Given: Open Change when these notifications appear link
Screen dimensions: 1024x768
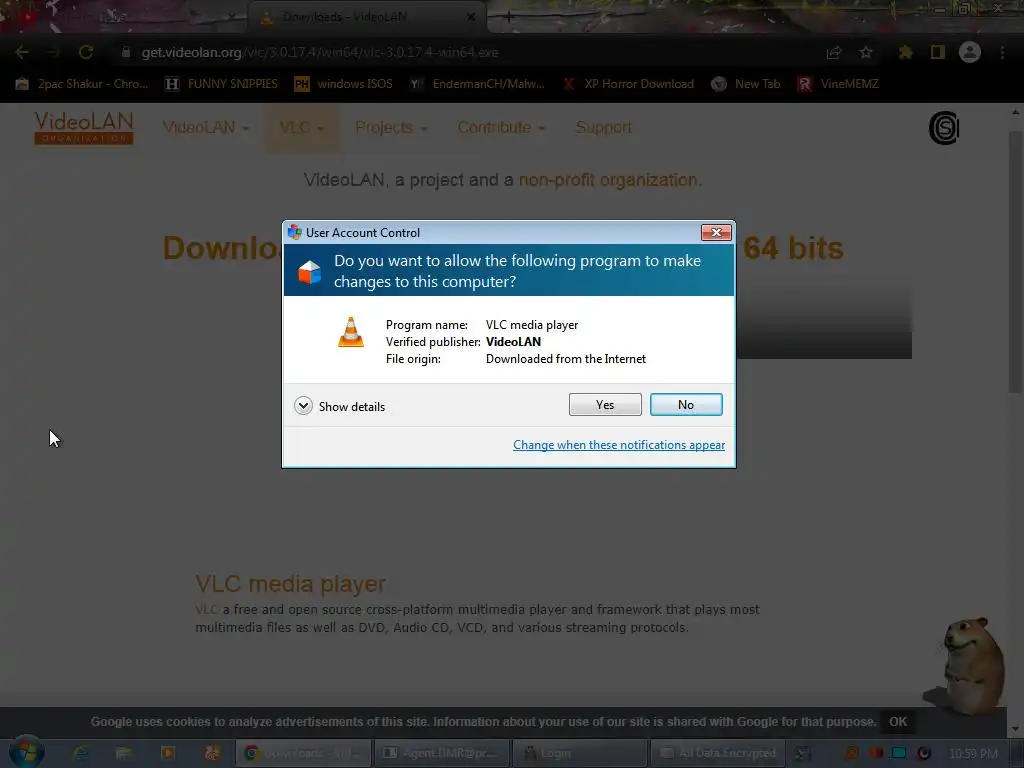Looking at the screenshot, I should (618, 445).
